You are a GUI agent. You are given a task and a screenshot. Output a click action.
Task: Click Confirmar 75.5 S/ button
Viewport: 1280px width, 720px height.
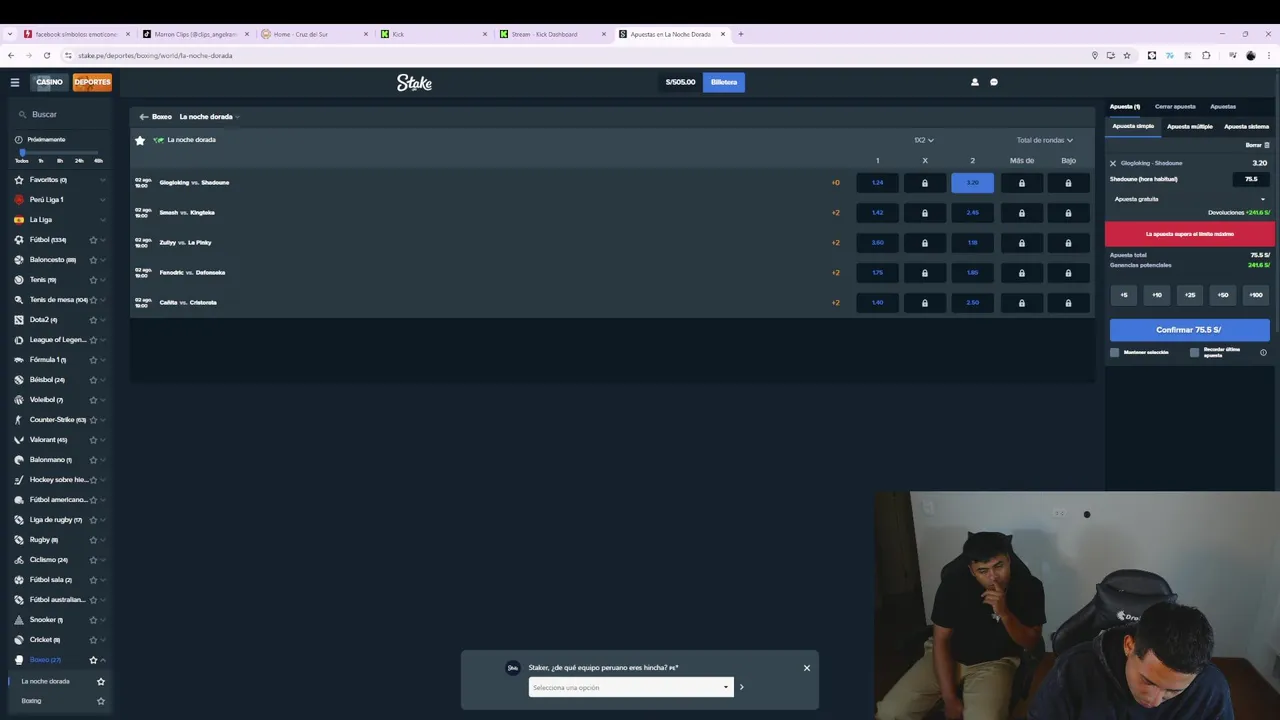point(1190,330)
